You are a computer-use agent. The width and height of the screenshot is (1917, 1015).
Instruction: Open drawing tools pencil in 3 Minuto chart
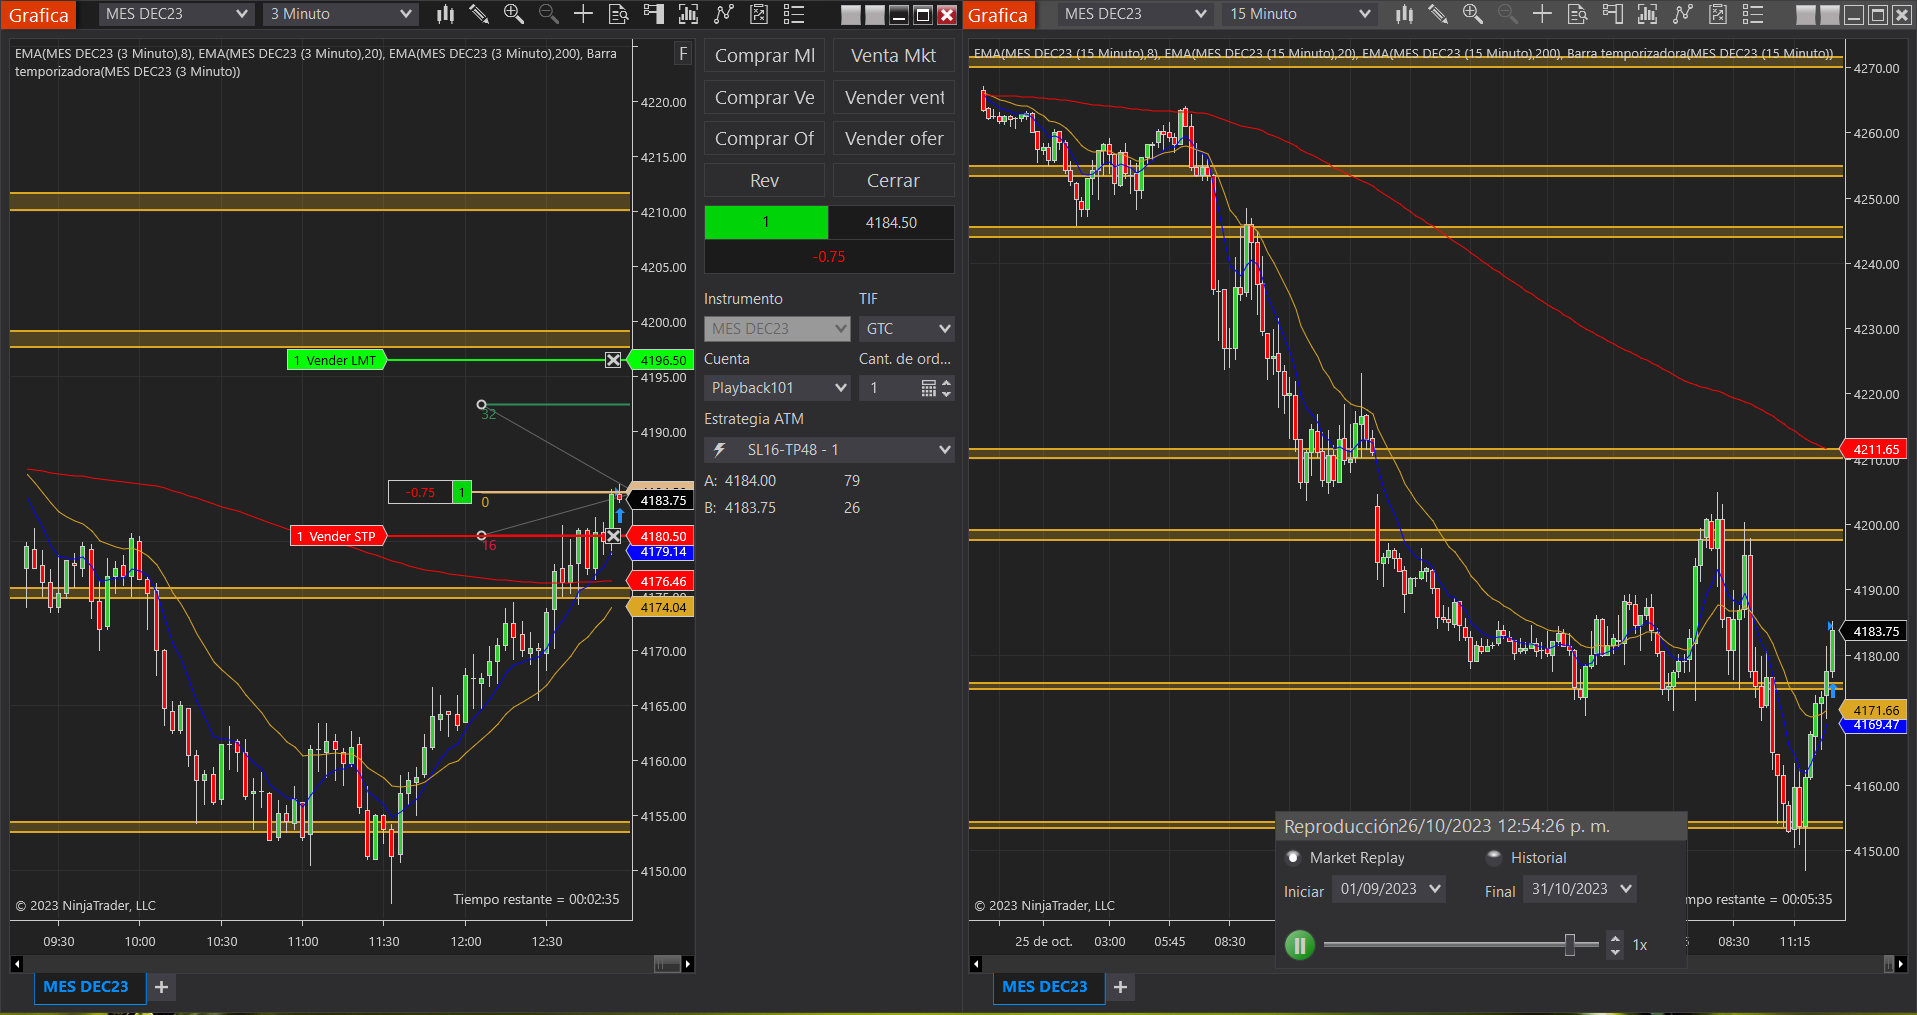coord(479,14)
